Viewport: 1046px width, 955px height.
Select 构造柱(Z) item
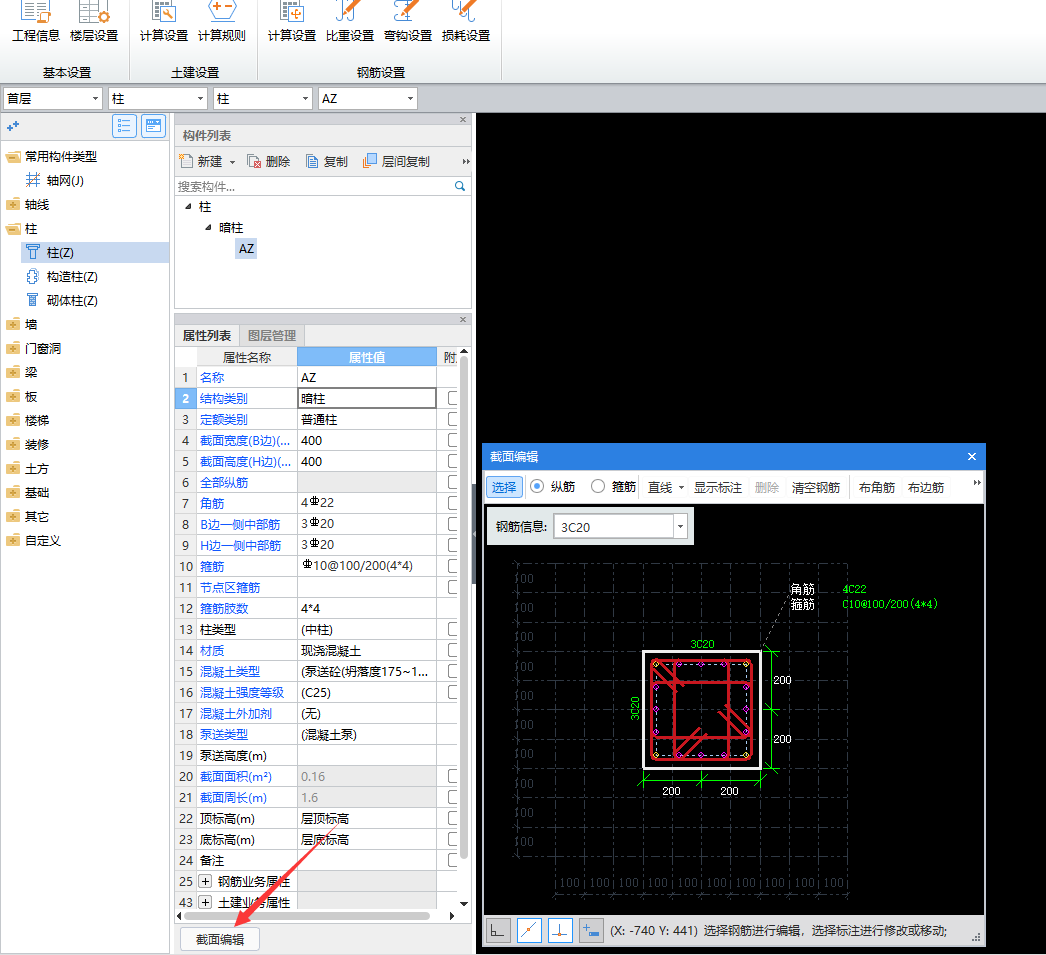[x=62, y=277]
